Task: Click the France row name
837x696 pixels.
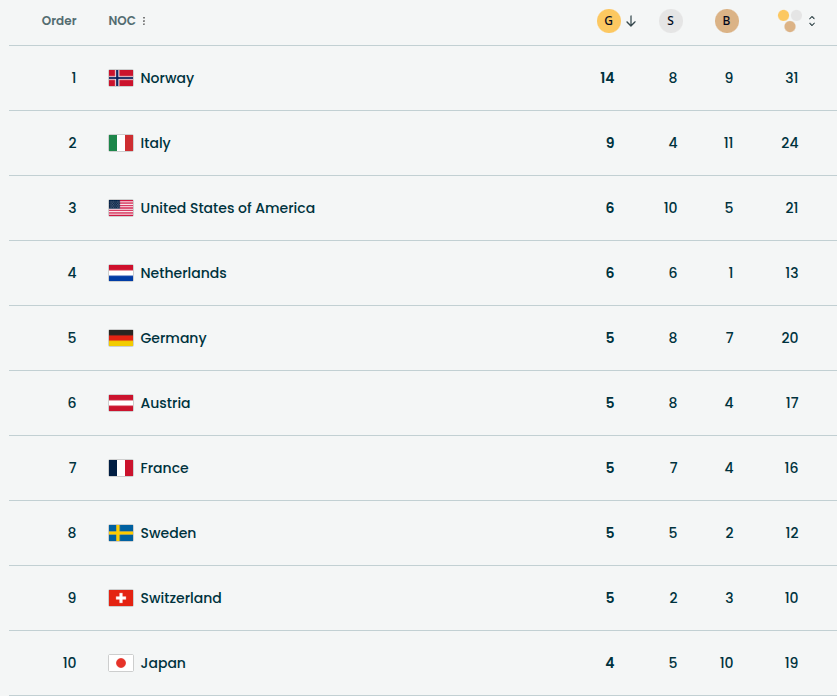Action: pos(164,468)
